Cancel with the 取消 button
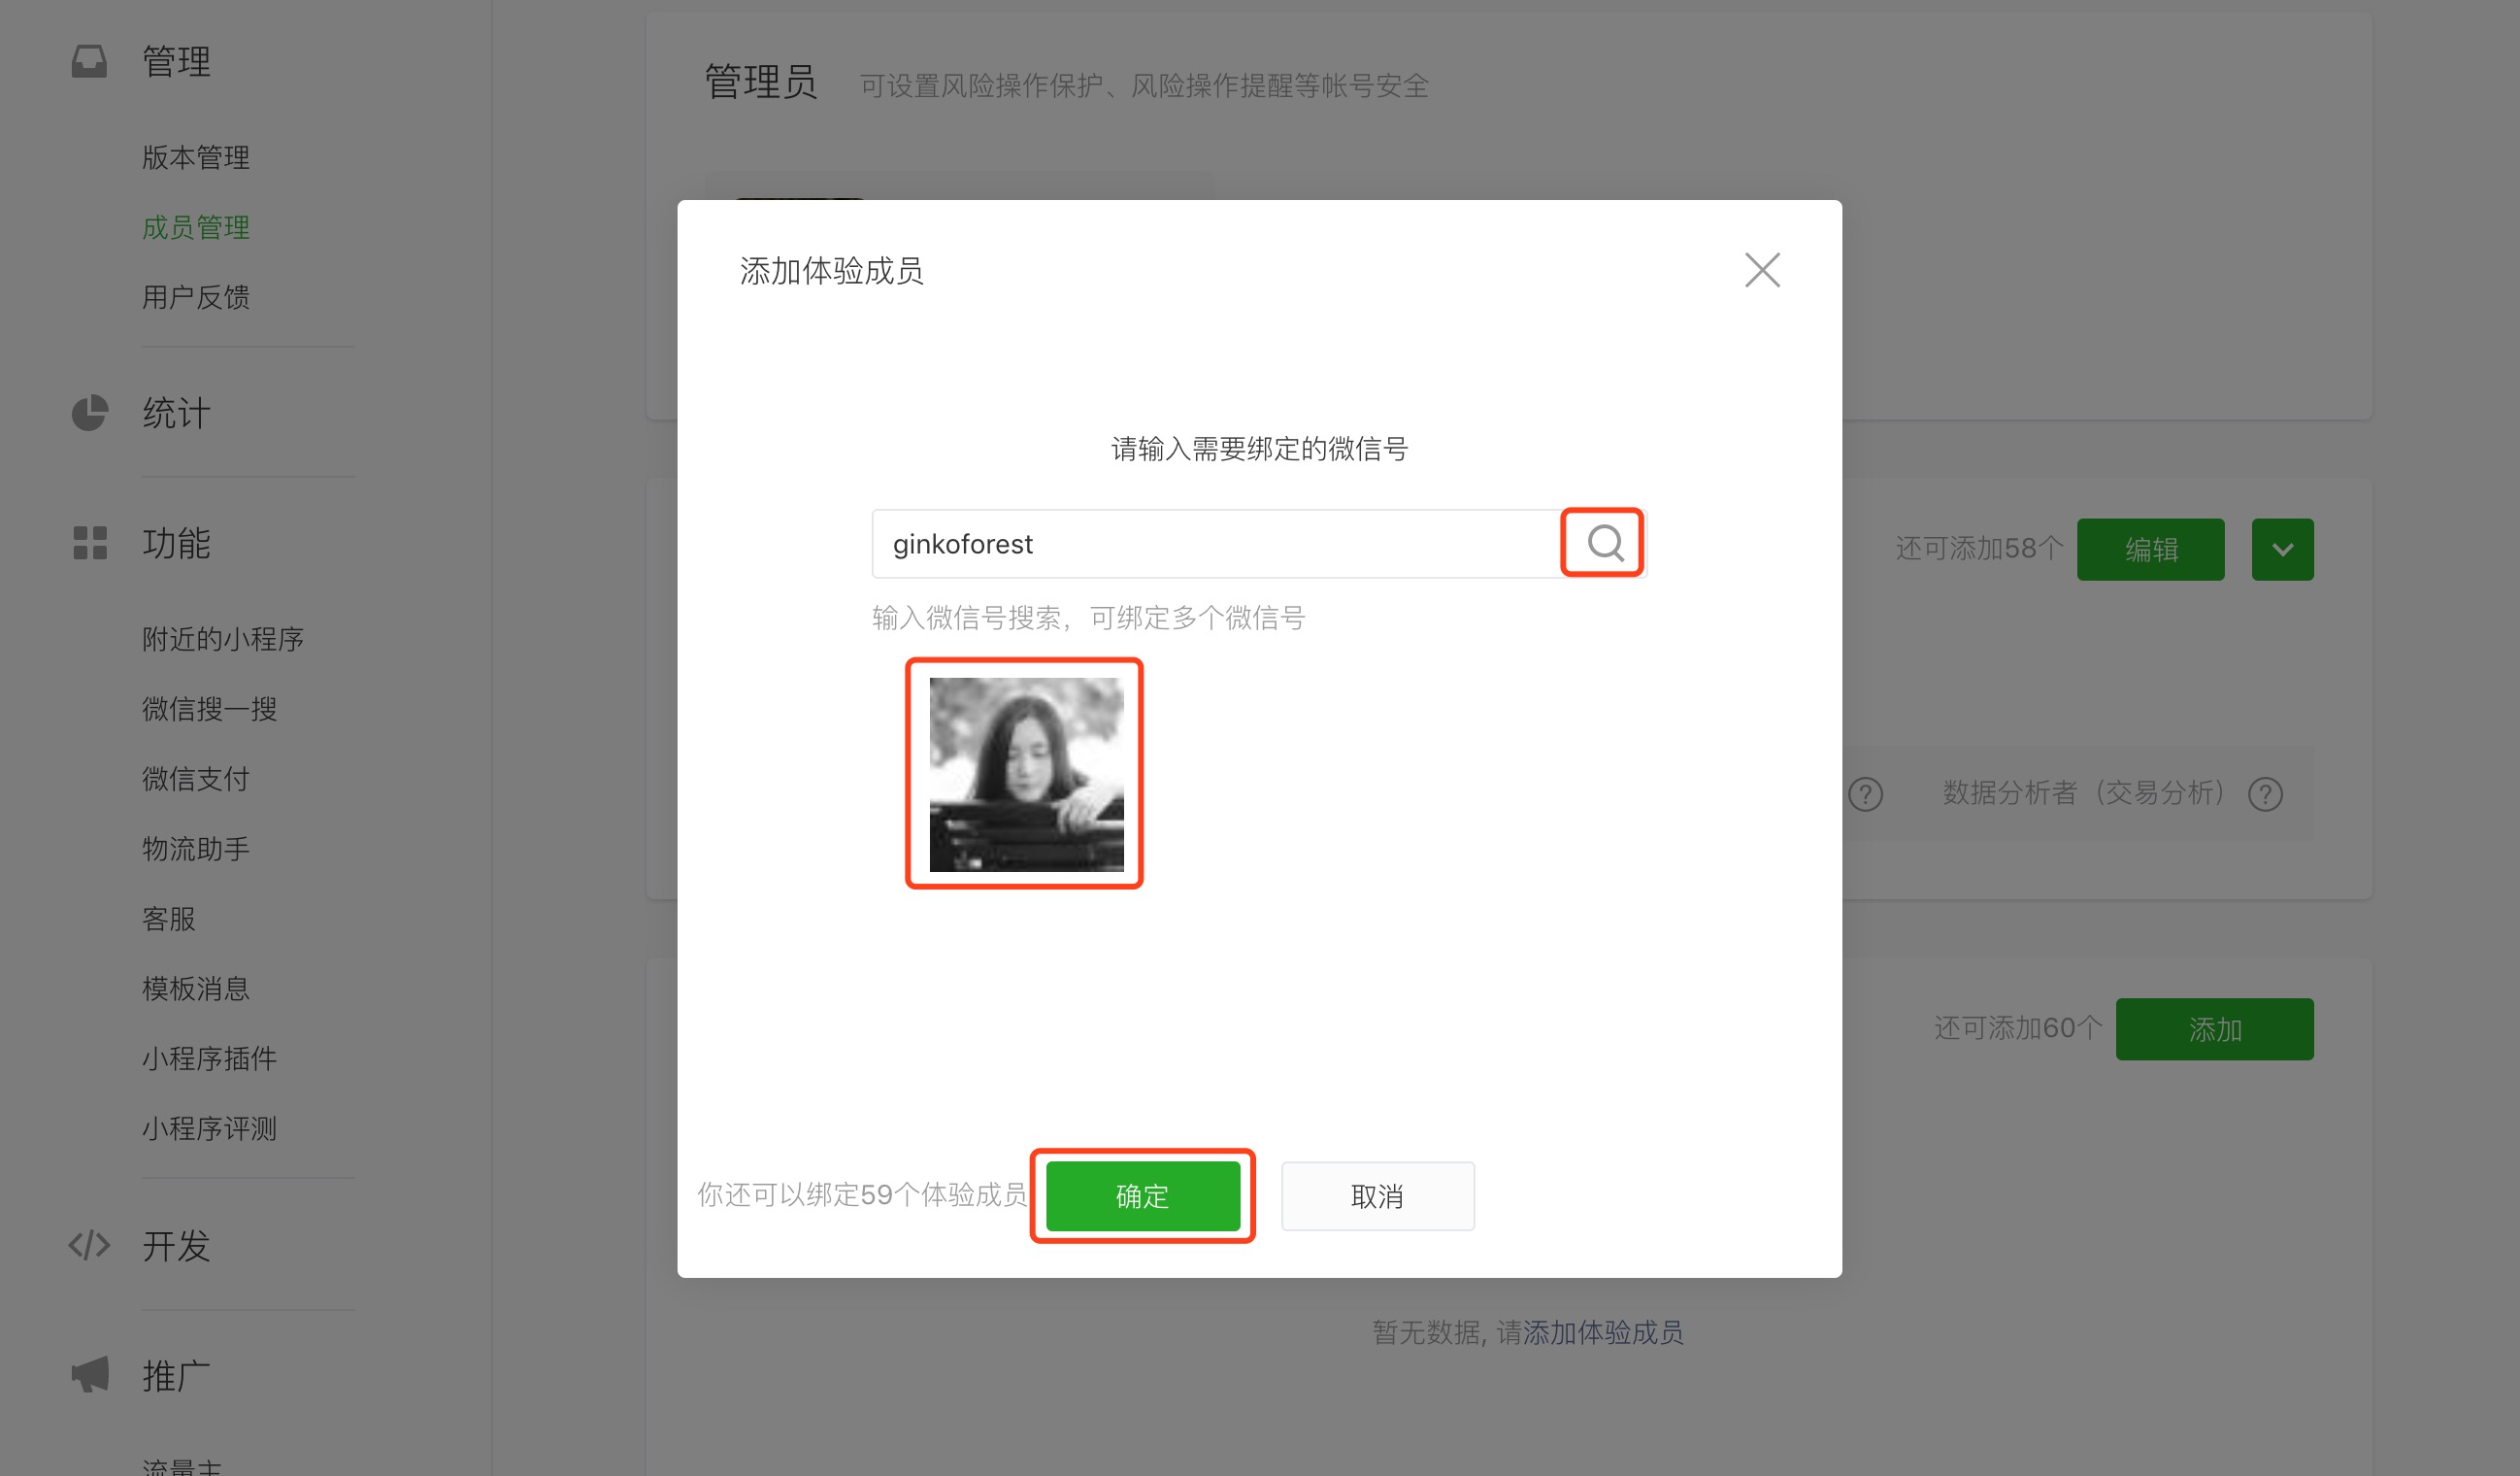The image size is (2520, 1476). (x=1377, y=1195)
